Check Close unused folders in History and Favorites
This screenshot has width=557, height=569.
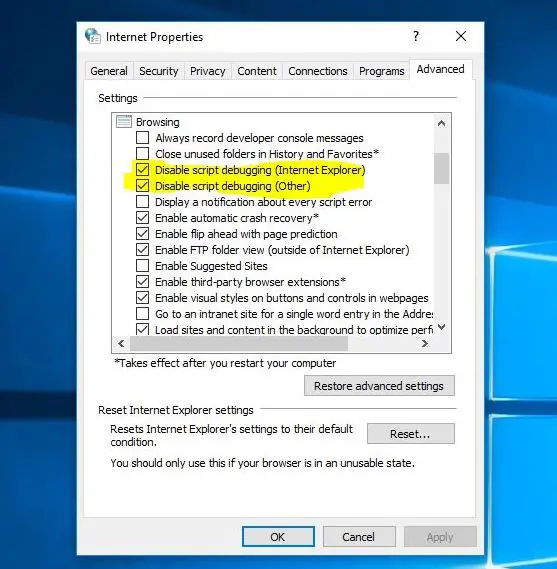click(x=142, y=154)
